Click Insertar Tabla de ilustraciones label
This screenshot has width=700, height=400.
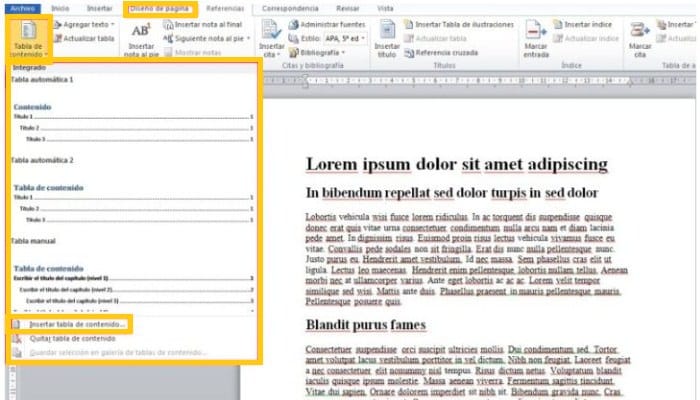pyautogui.click(x=465, y=25)
